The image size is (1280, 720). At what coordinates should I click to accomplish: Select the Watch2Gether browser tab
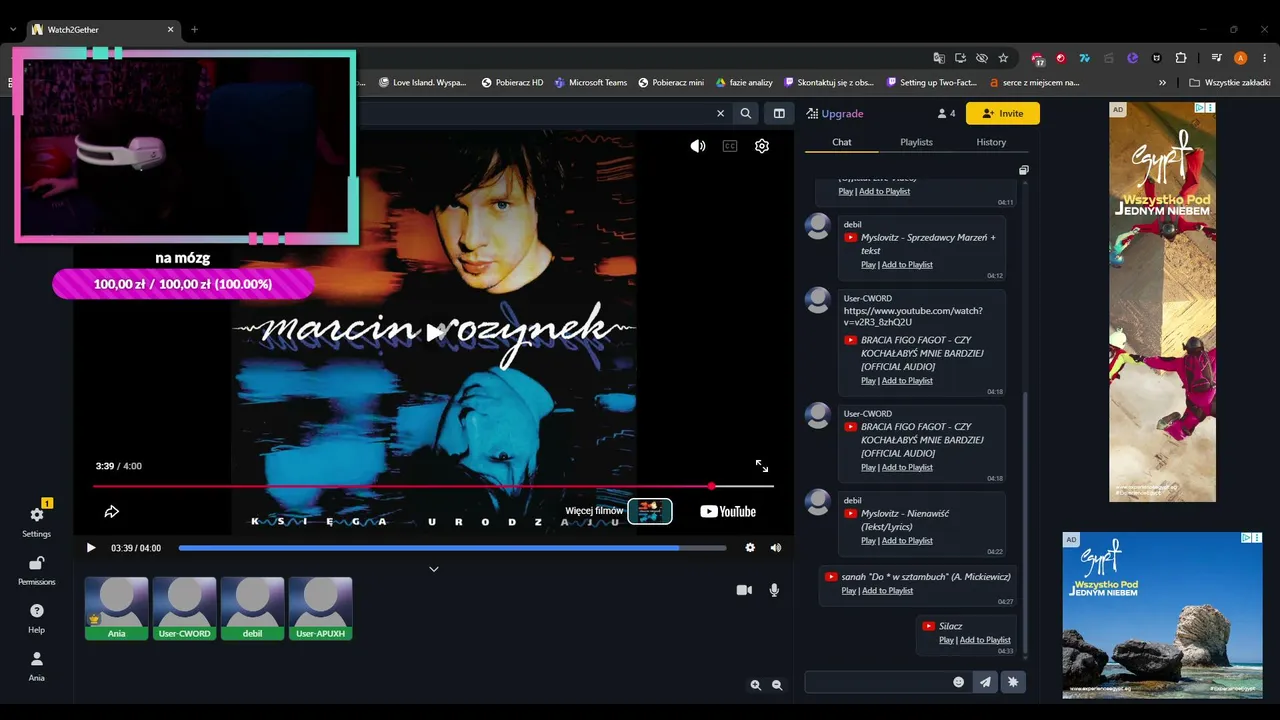103,30
